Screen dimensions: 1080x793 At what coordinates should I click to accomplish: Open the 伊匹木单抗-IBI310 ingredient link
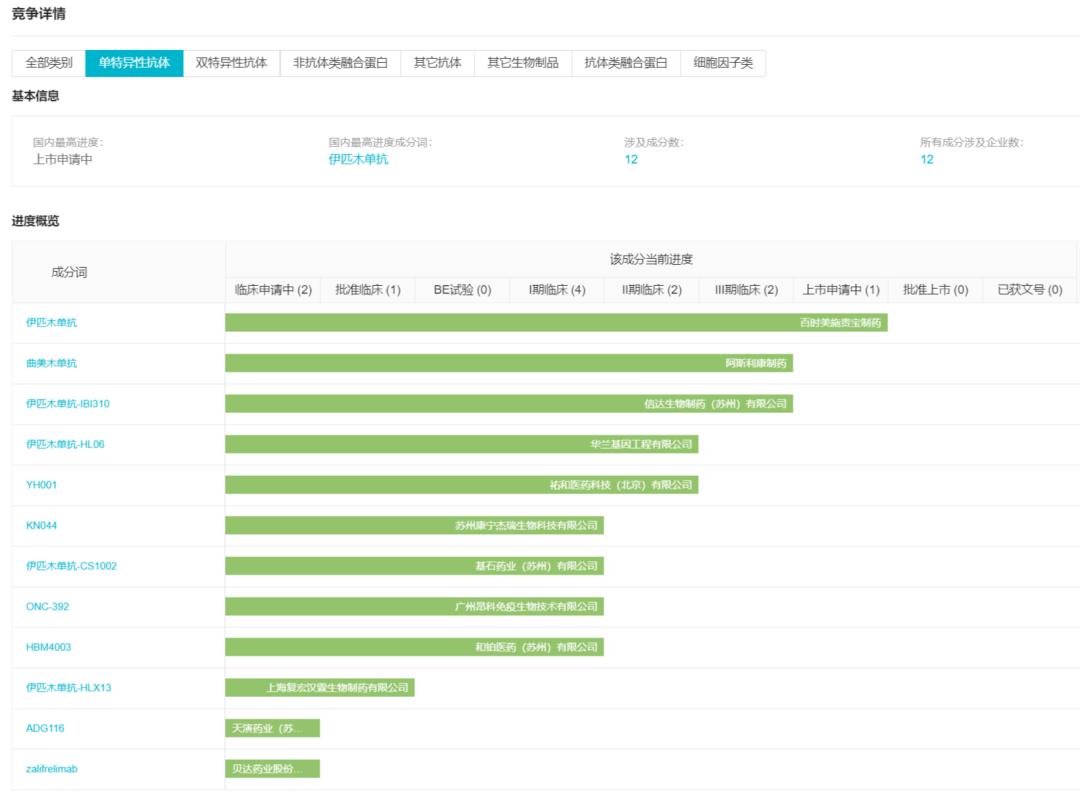pos(68,404)
